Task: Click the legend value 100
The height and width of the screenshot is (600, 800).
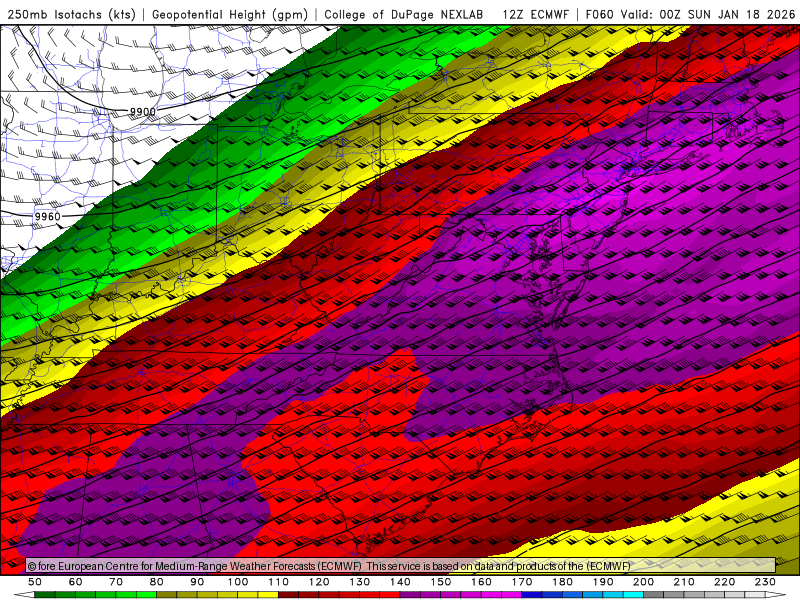Action: click(x=238, y=582)
